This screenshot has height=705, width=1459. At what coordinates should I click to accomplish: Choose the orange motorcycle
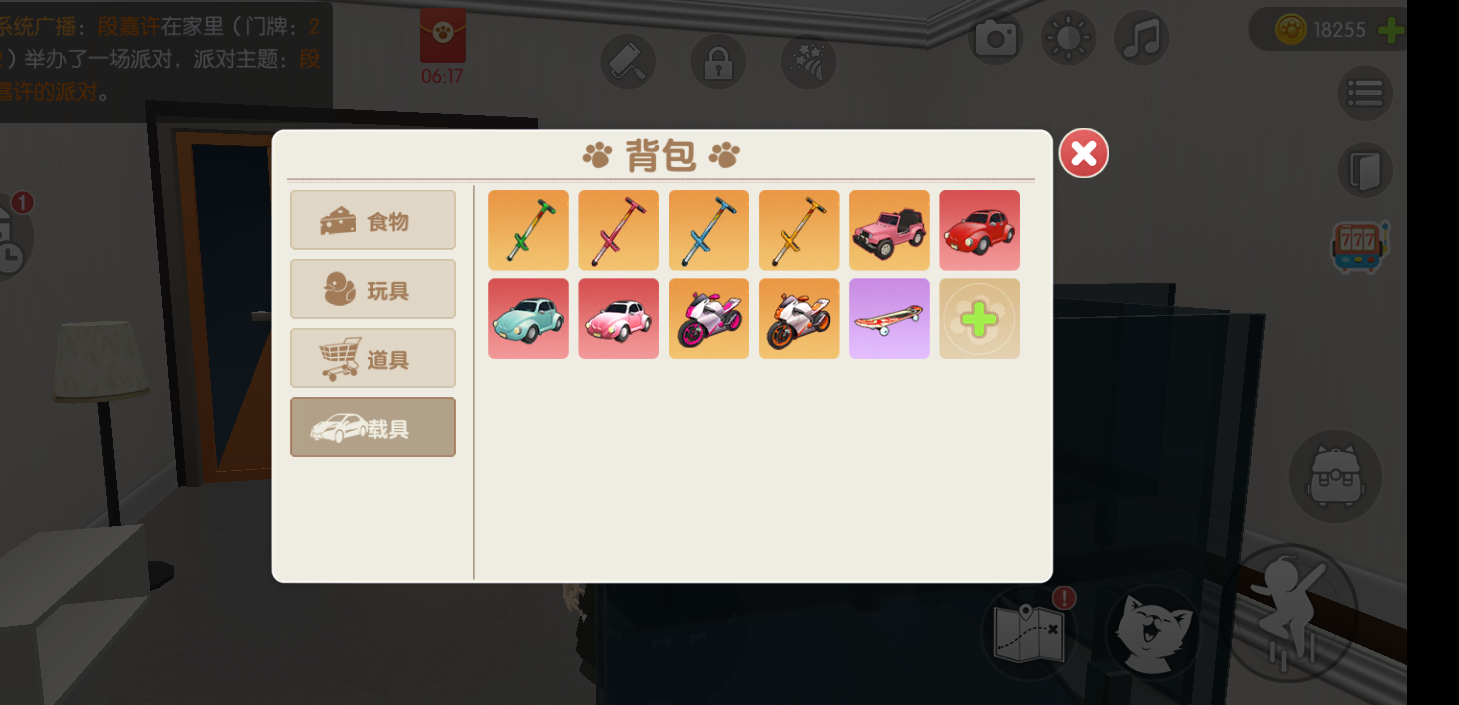click(799, 318)
